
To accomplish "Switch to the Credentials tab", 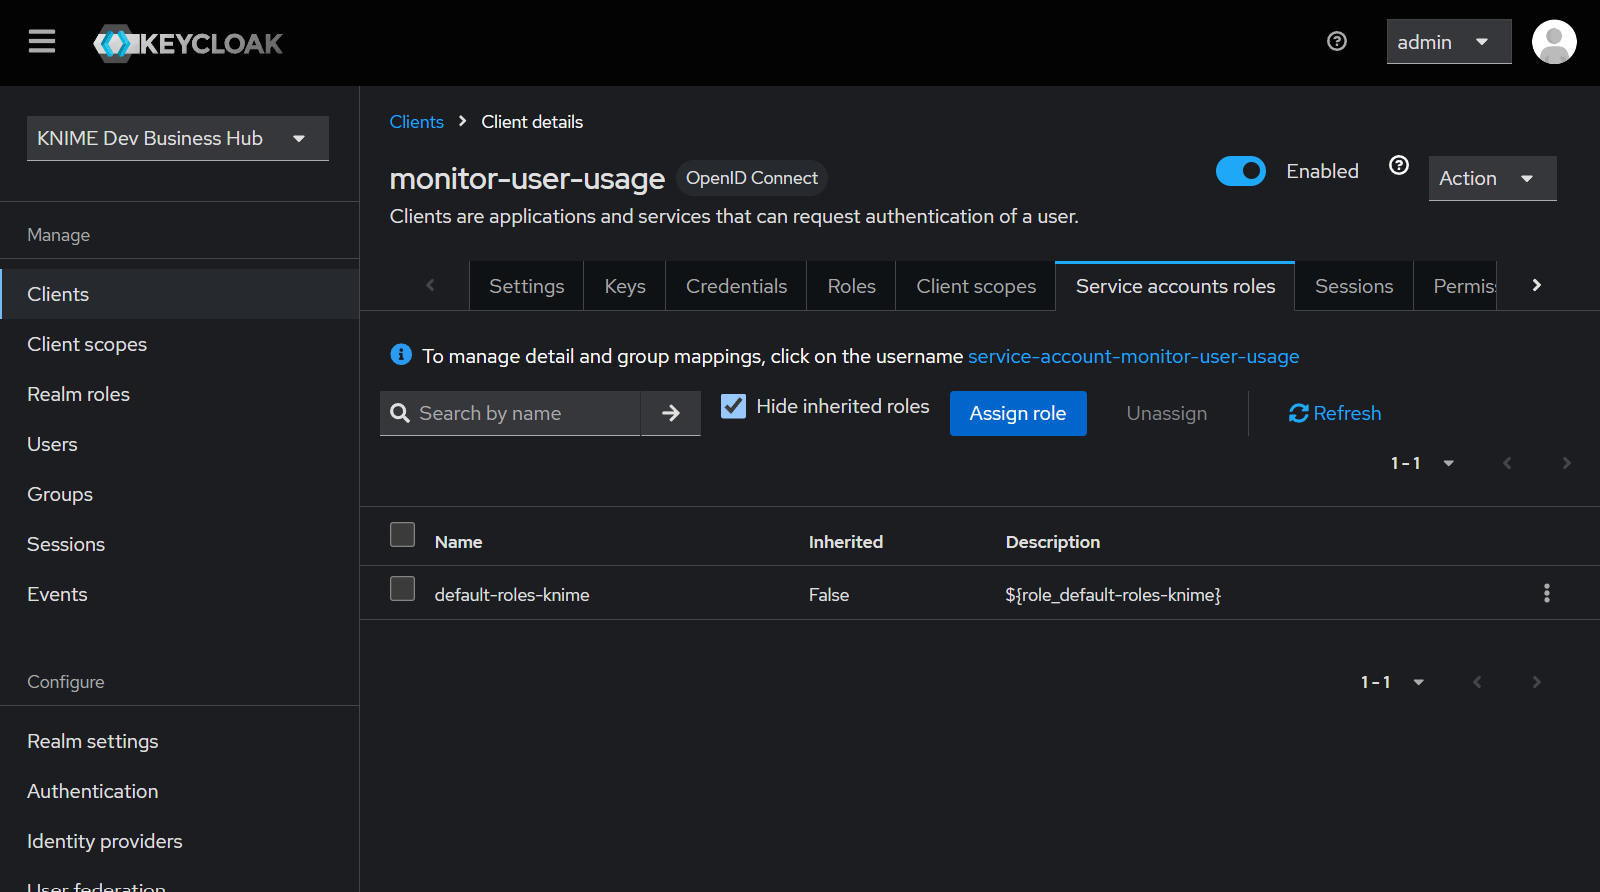I will [x=736, y=286].
